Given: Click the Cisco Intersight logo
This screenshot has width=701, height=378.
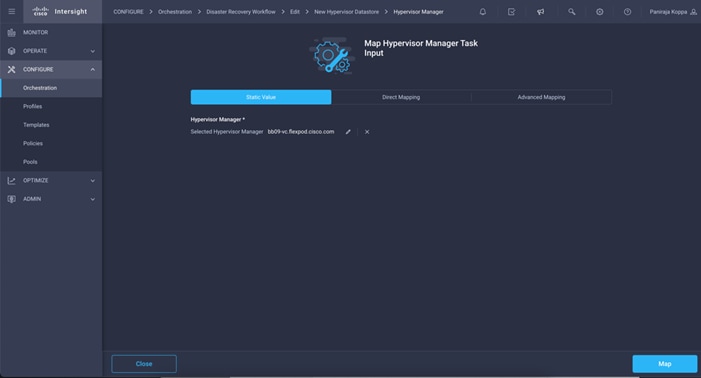Looking at the screenshot, I should pyautogui.click(x=60, y=11).
